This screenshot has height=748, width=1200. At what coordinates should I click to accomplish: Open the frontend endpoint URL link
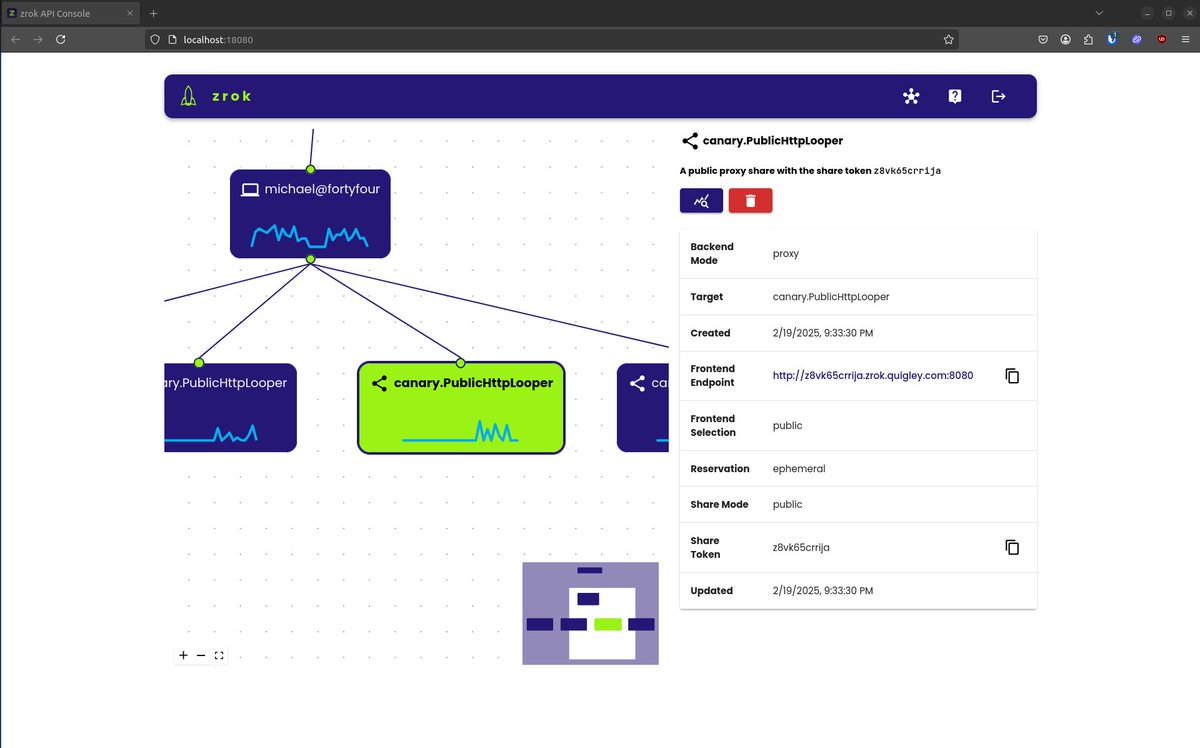coord(873,376)
